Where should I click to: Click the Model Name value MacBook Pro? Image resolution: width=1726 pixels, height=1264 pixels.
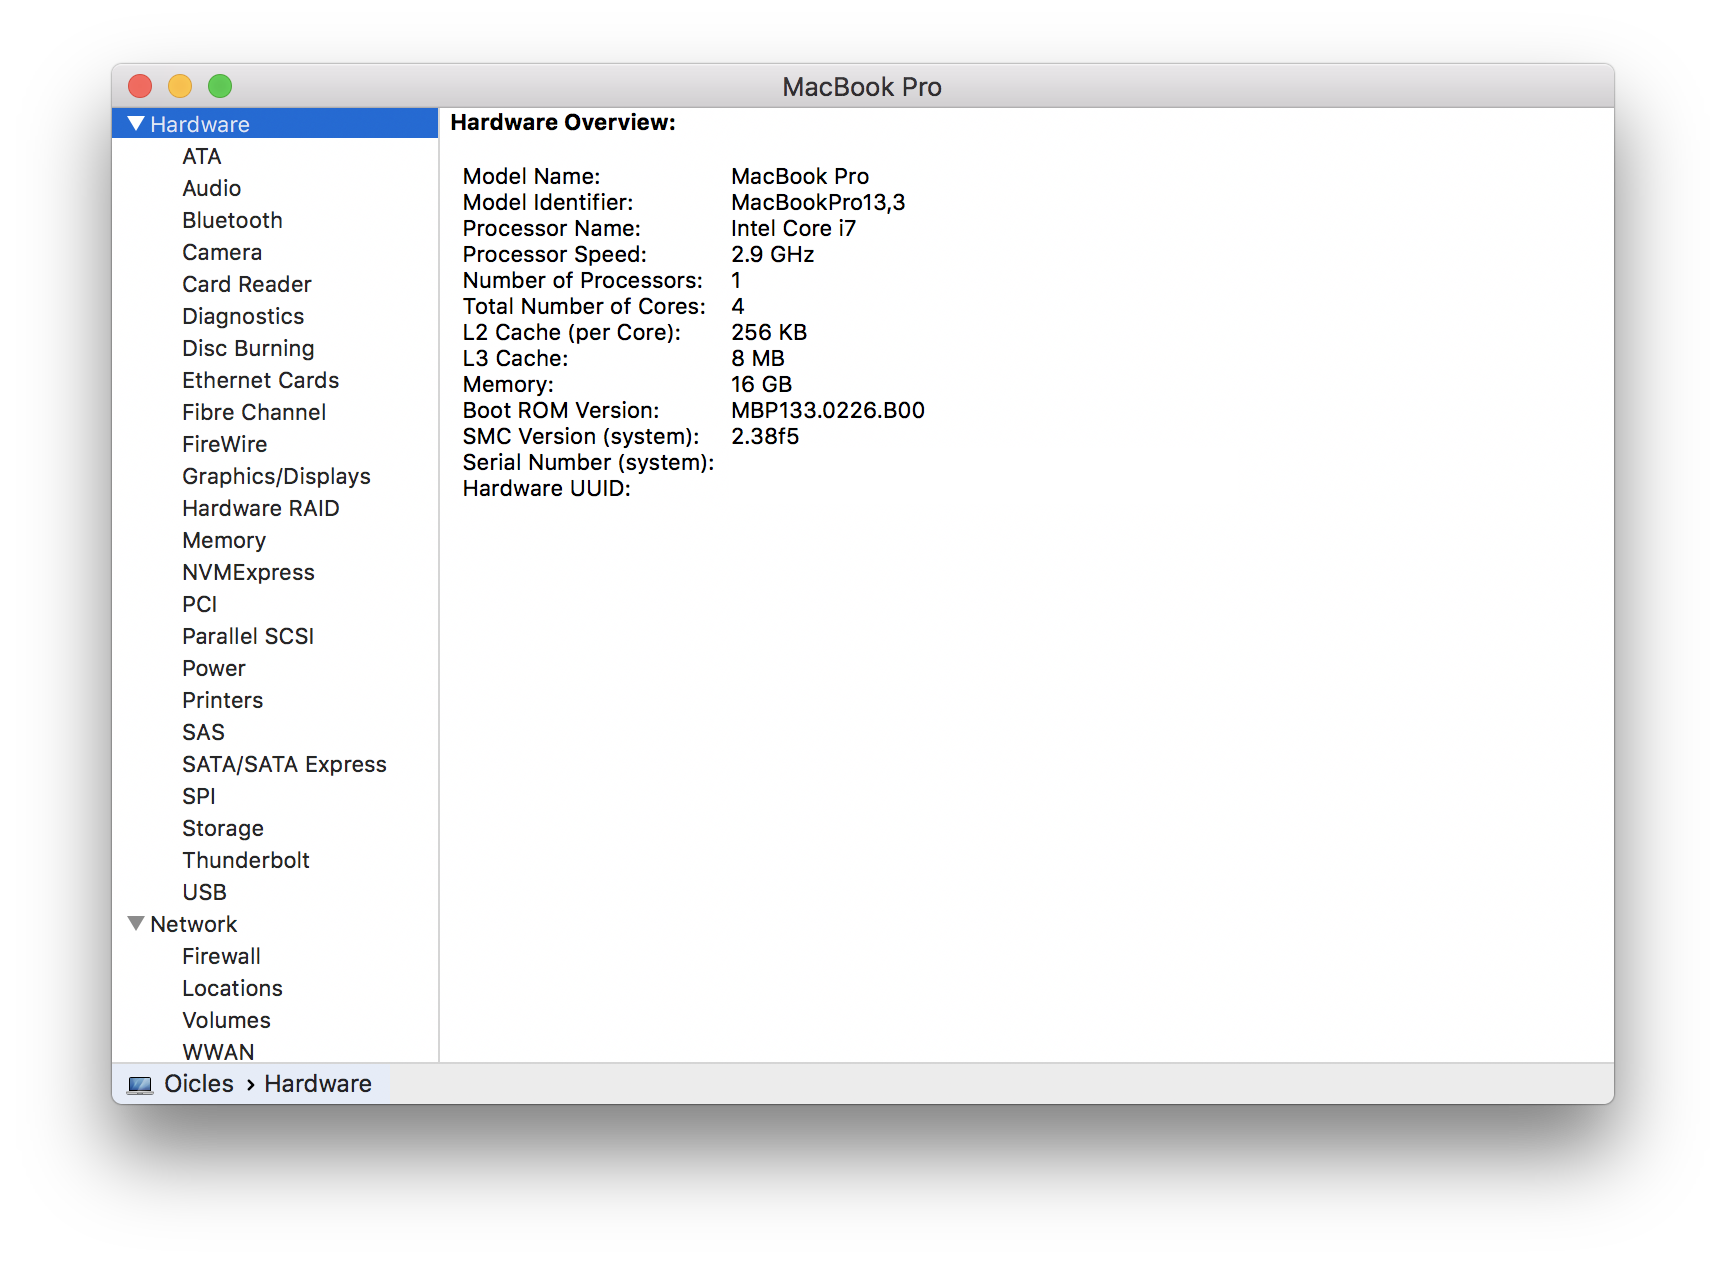(800, 176)
